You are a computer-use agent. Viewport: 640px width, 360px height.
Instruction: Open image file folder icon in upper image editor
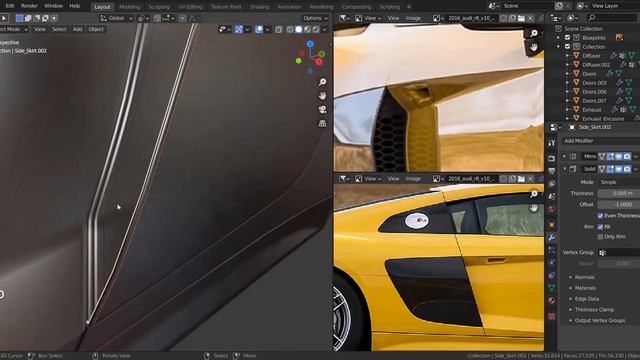[x=521, y=18]
